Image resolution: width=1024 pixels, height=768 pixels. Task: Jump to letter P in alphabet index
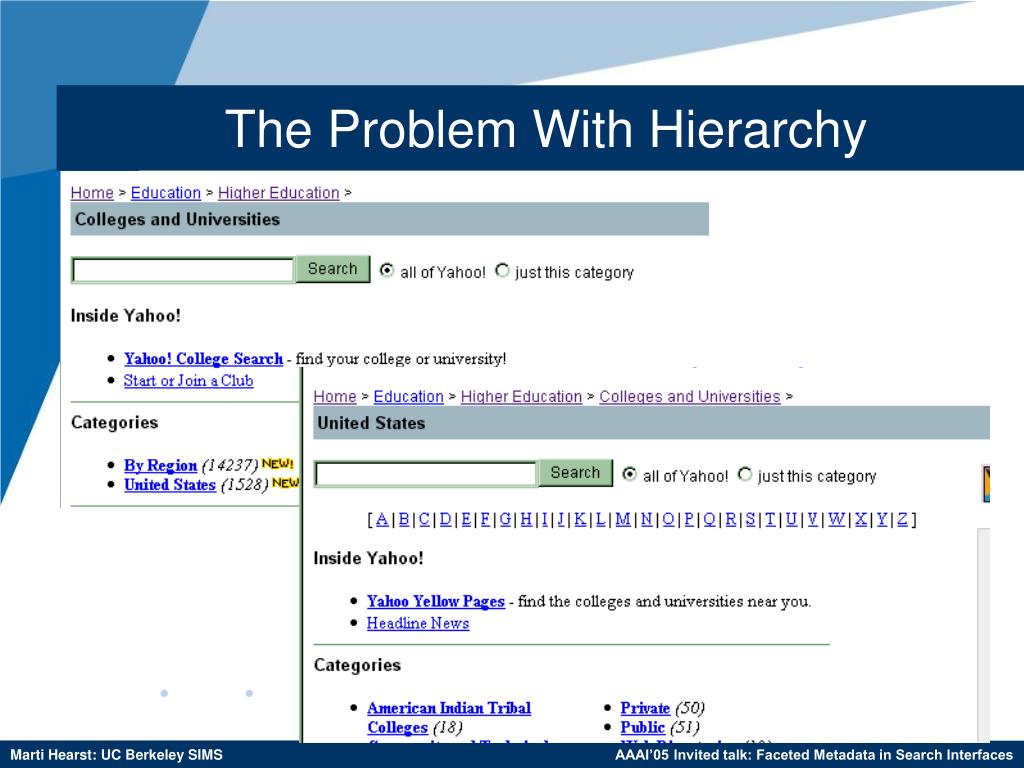click(689, 520)
